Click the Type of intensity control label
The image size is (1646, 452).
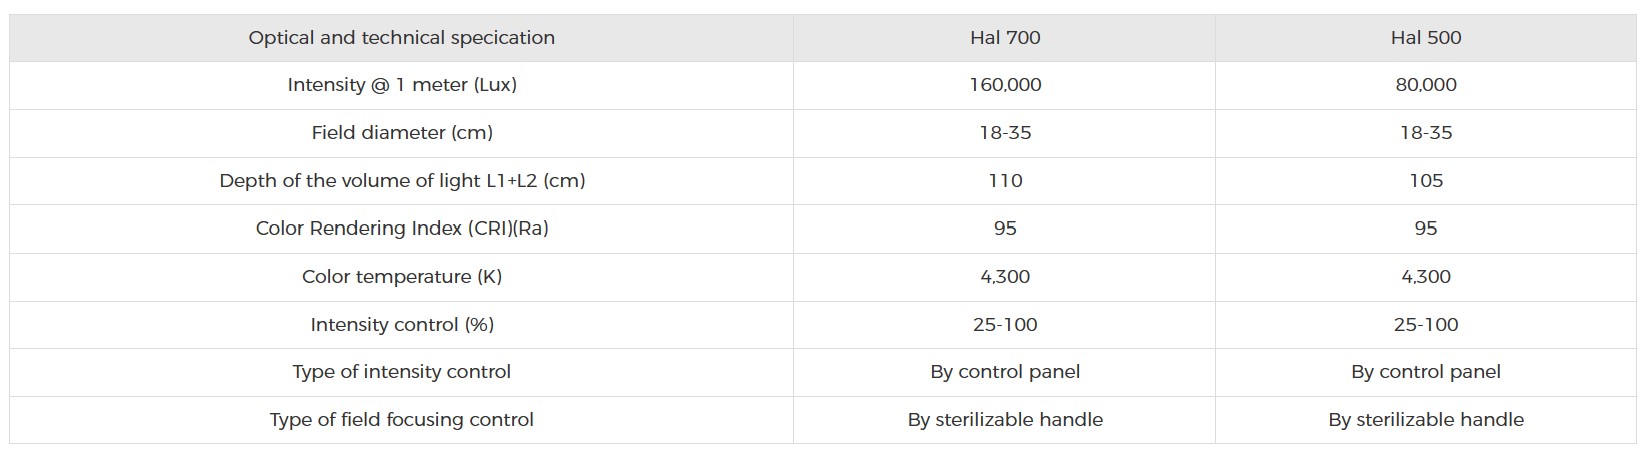click(x=402, y=372)
